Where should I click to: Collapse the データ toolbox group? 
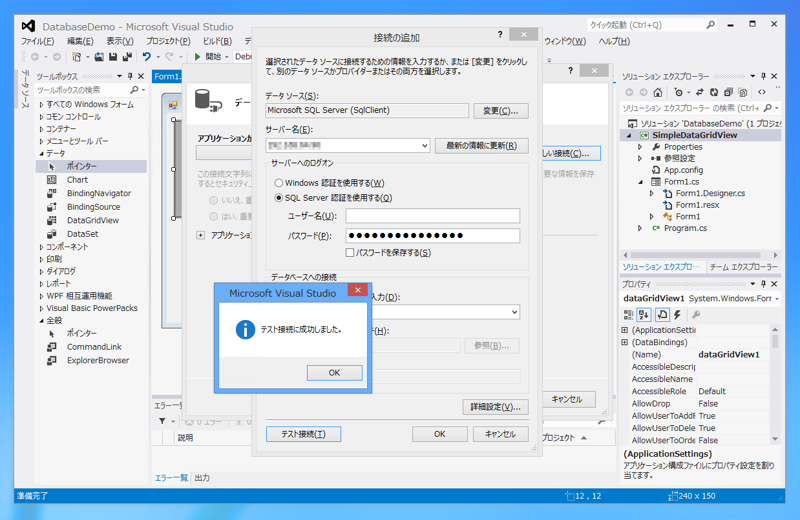(x=41, y=154)
